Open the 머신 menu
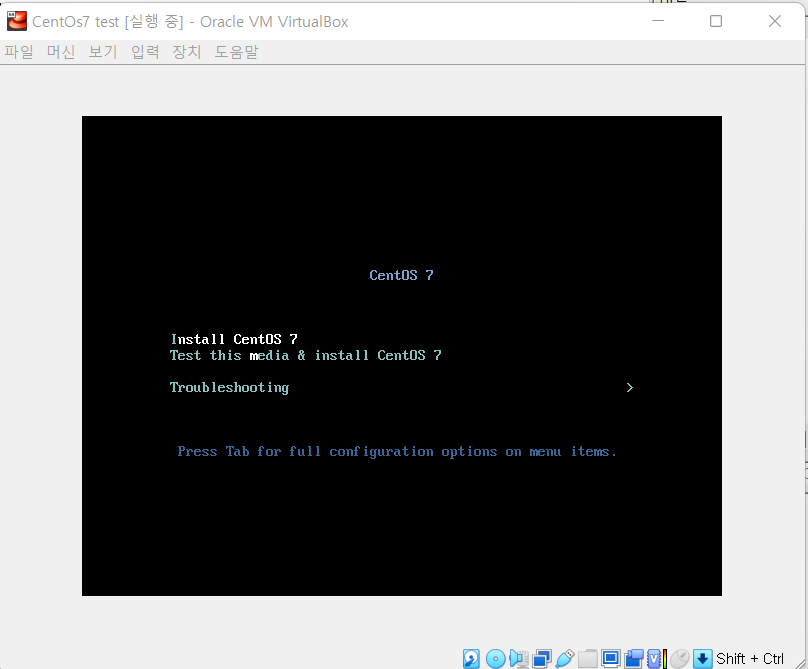Screen dimensions: 808x669 [x=61, y=52]
